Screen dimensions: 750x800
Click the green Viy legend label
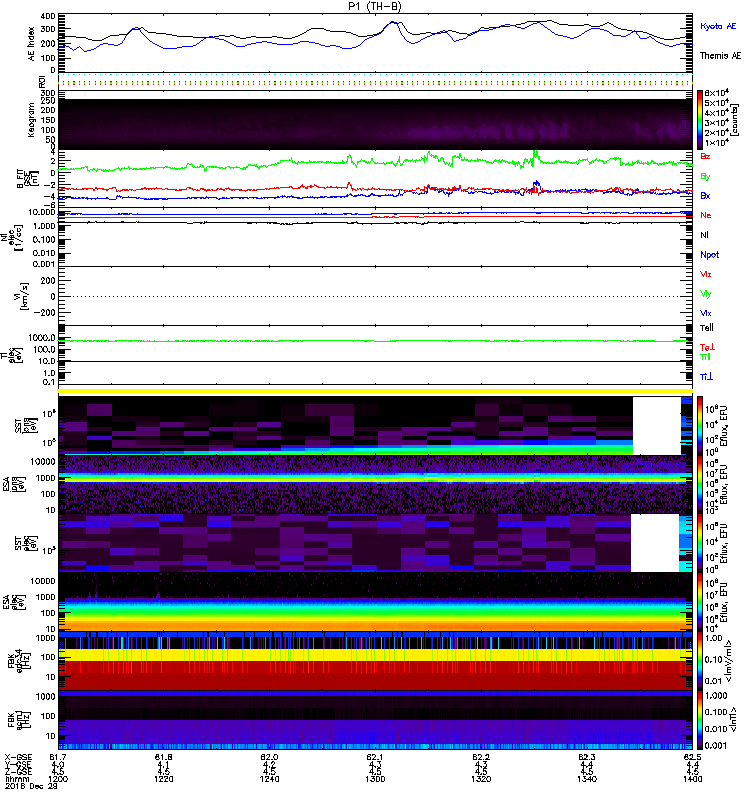coord(706,294)
